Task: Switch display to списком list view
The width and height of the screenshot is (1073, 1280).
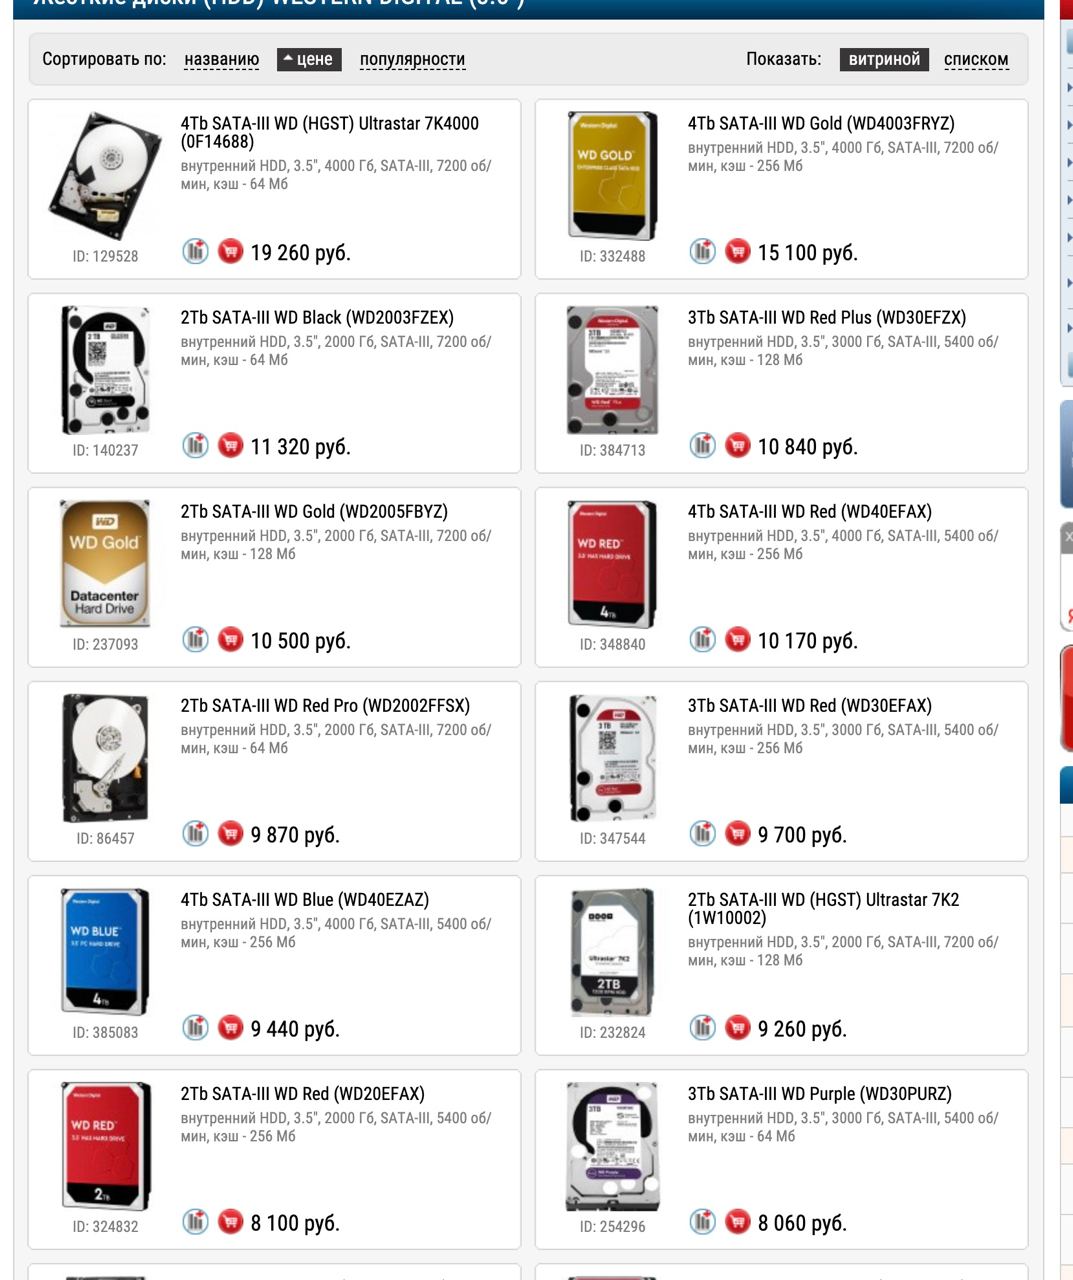Action: 976,59
